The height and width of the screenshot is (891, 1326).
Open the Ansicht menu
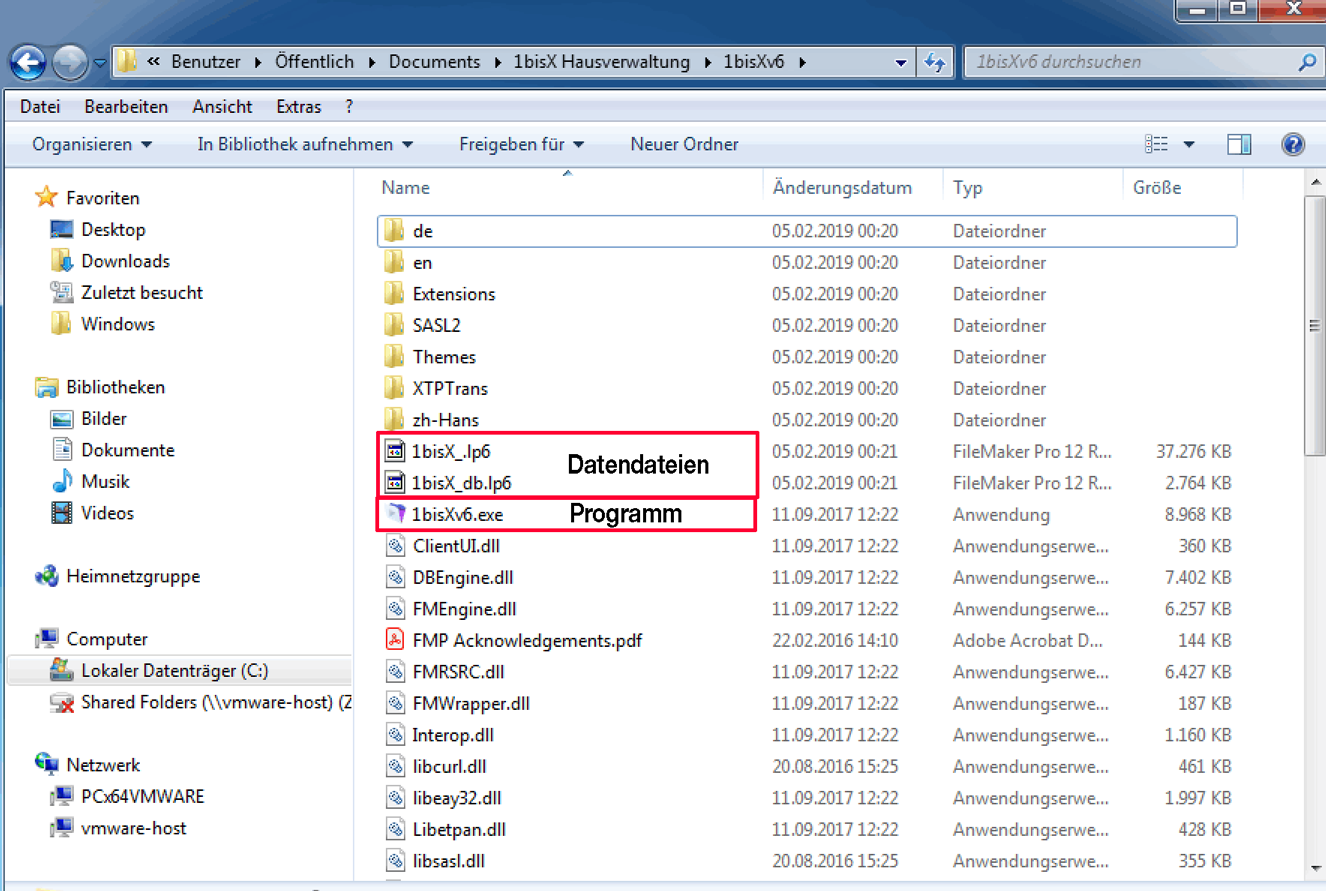coord(222,107)
